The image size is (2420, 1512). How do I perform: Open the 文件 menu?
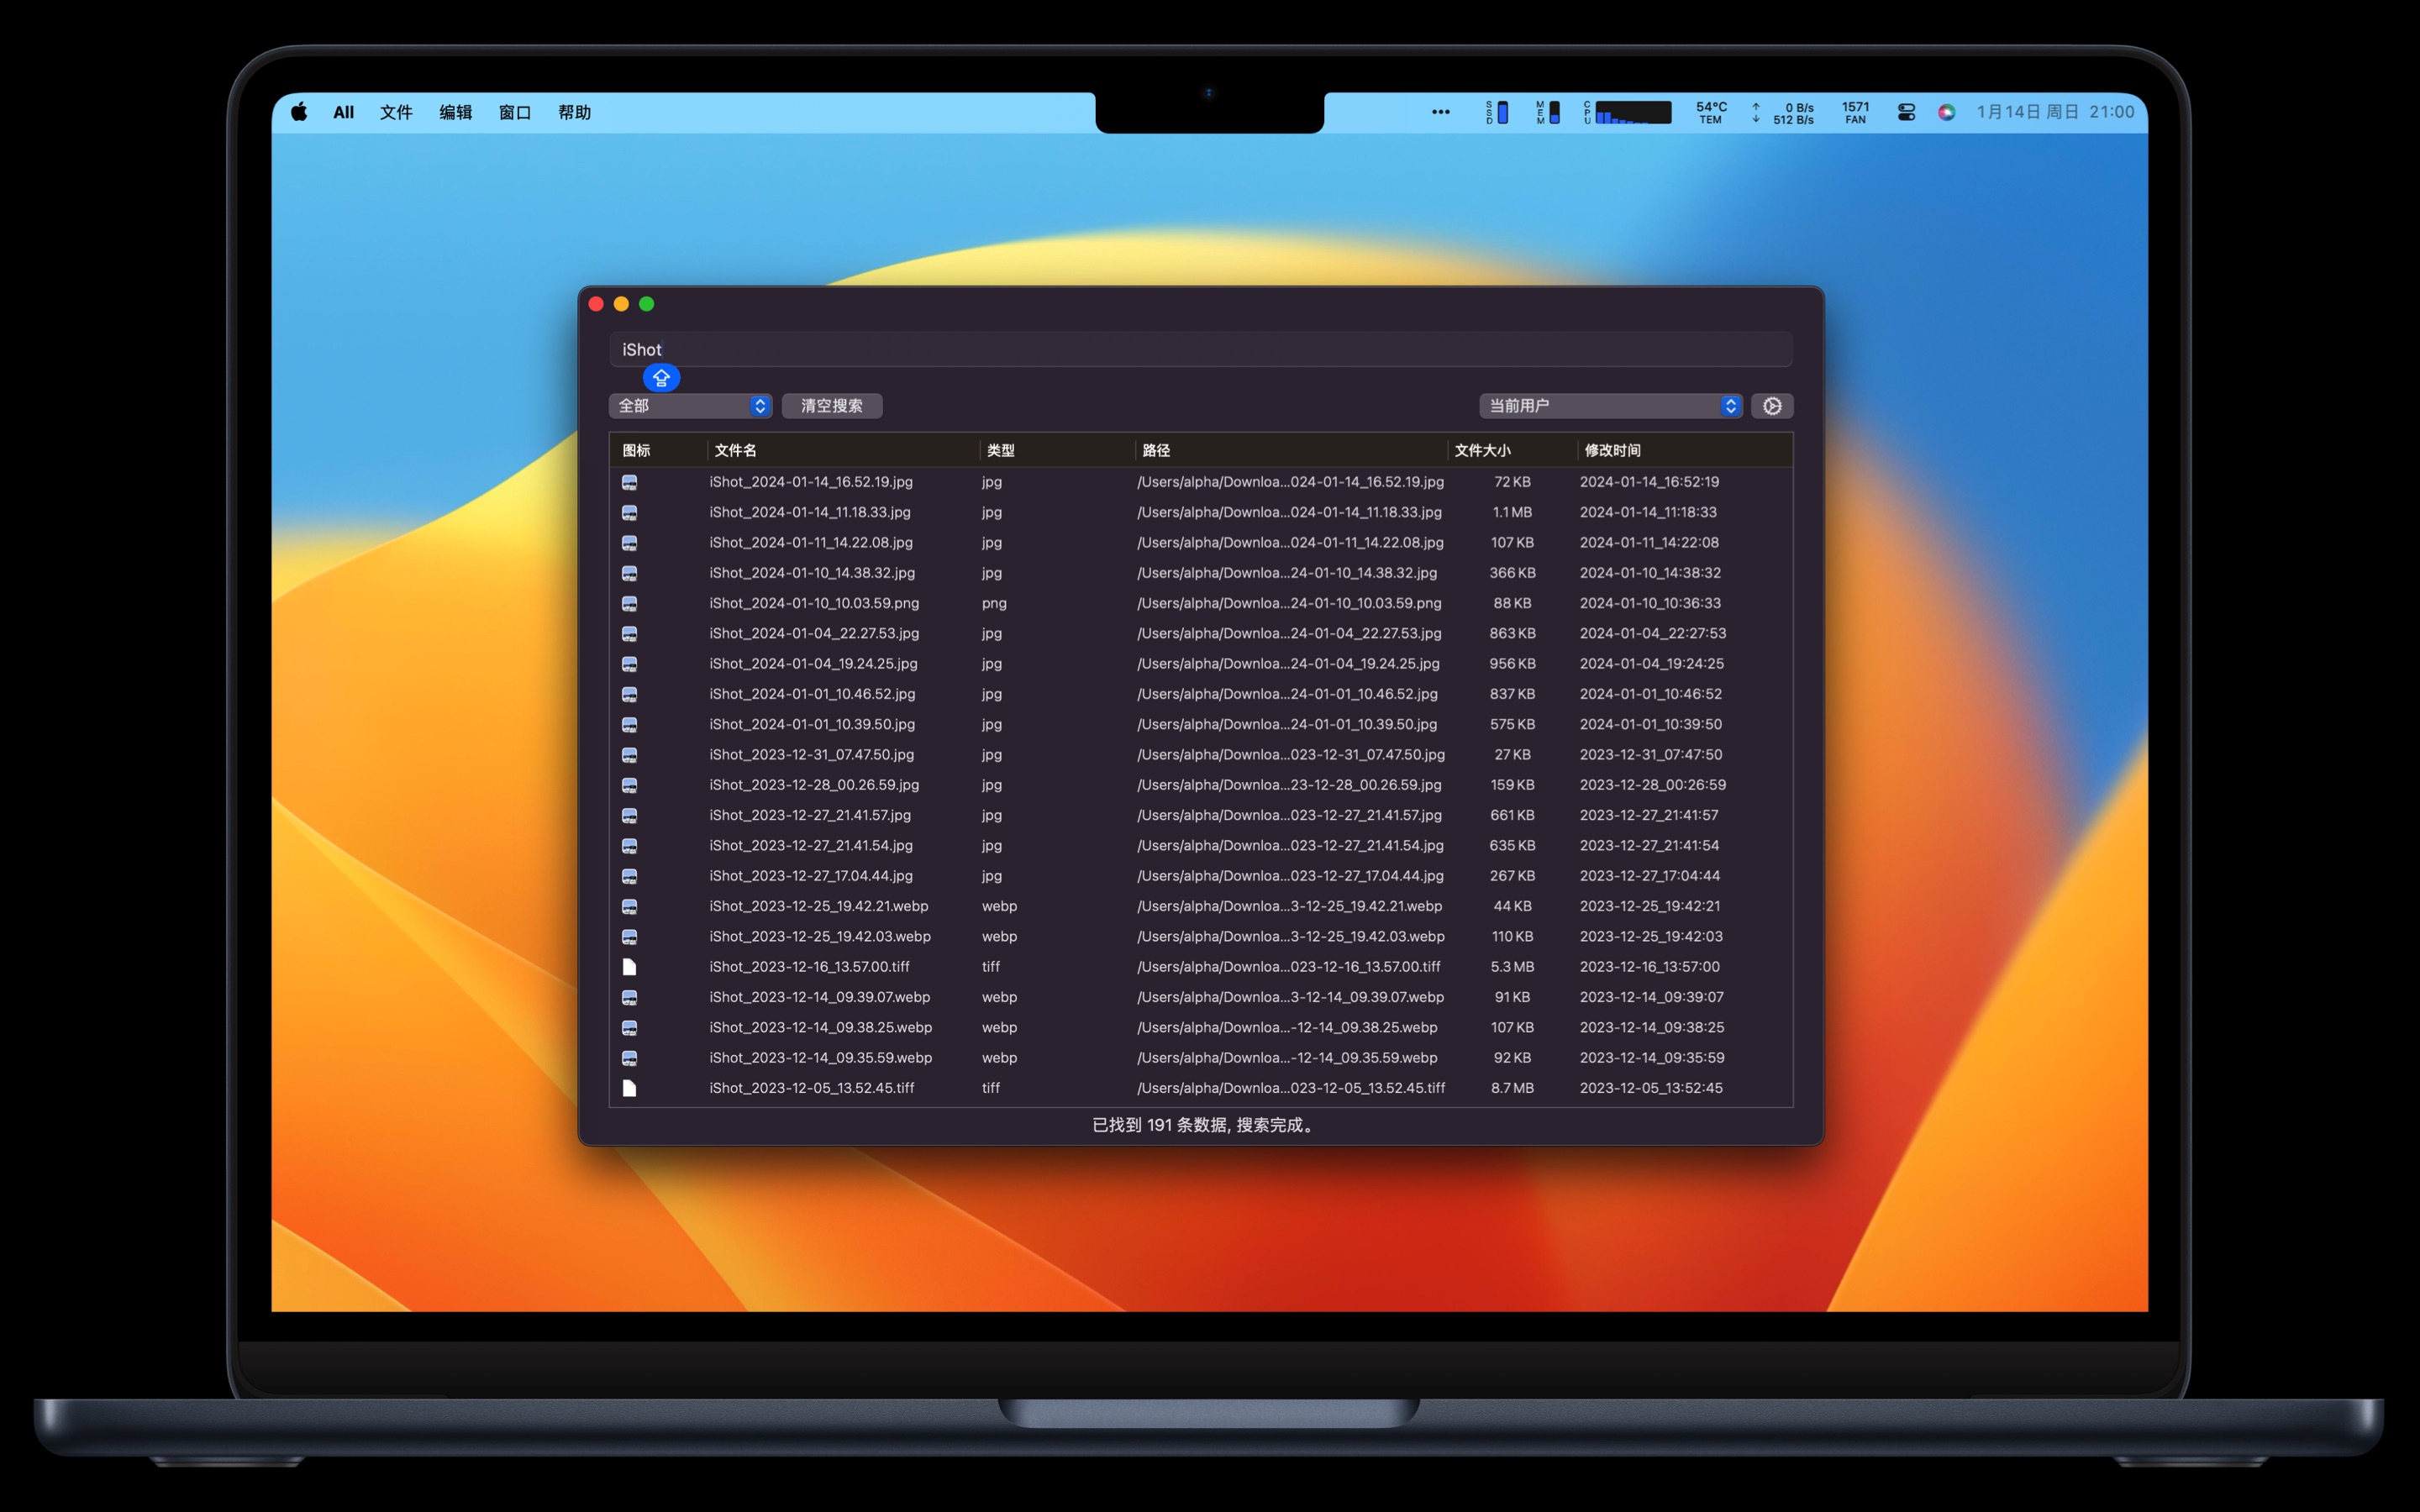pyautogui.click(x=396, y=112)
